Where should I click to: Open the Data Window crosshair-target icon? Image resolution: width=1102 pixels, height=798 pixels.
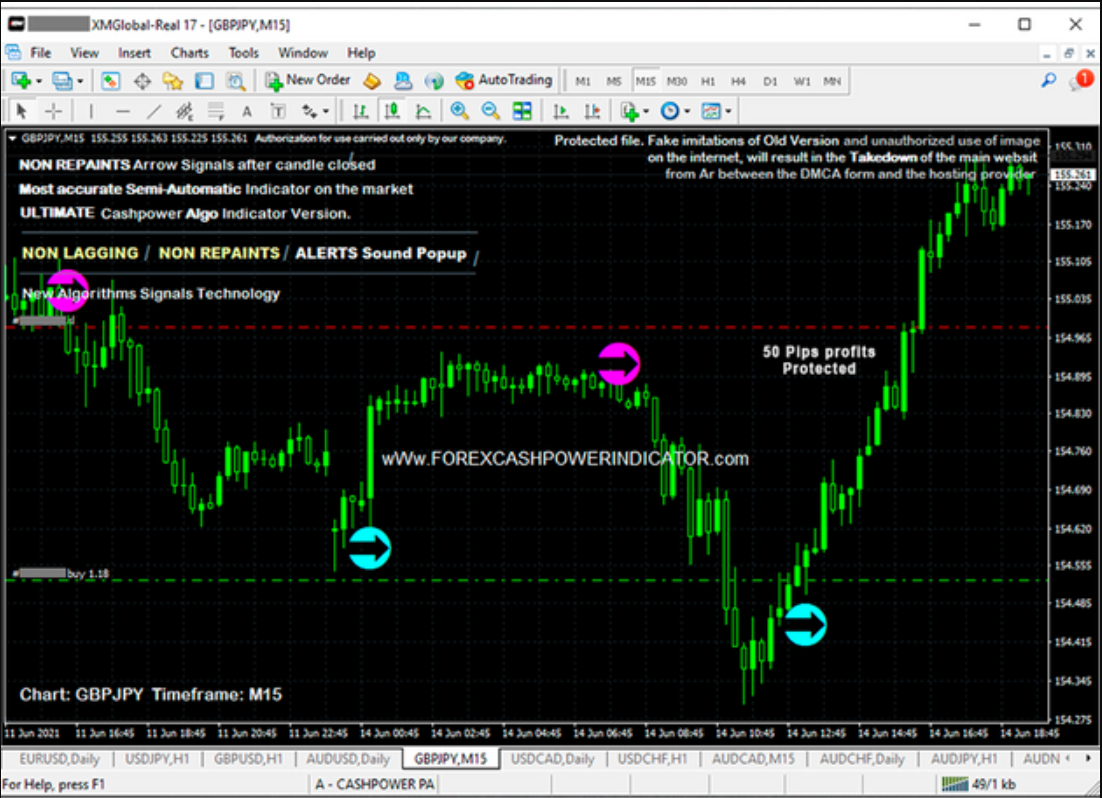click(x=142, y=81)
